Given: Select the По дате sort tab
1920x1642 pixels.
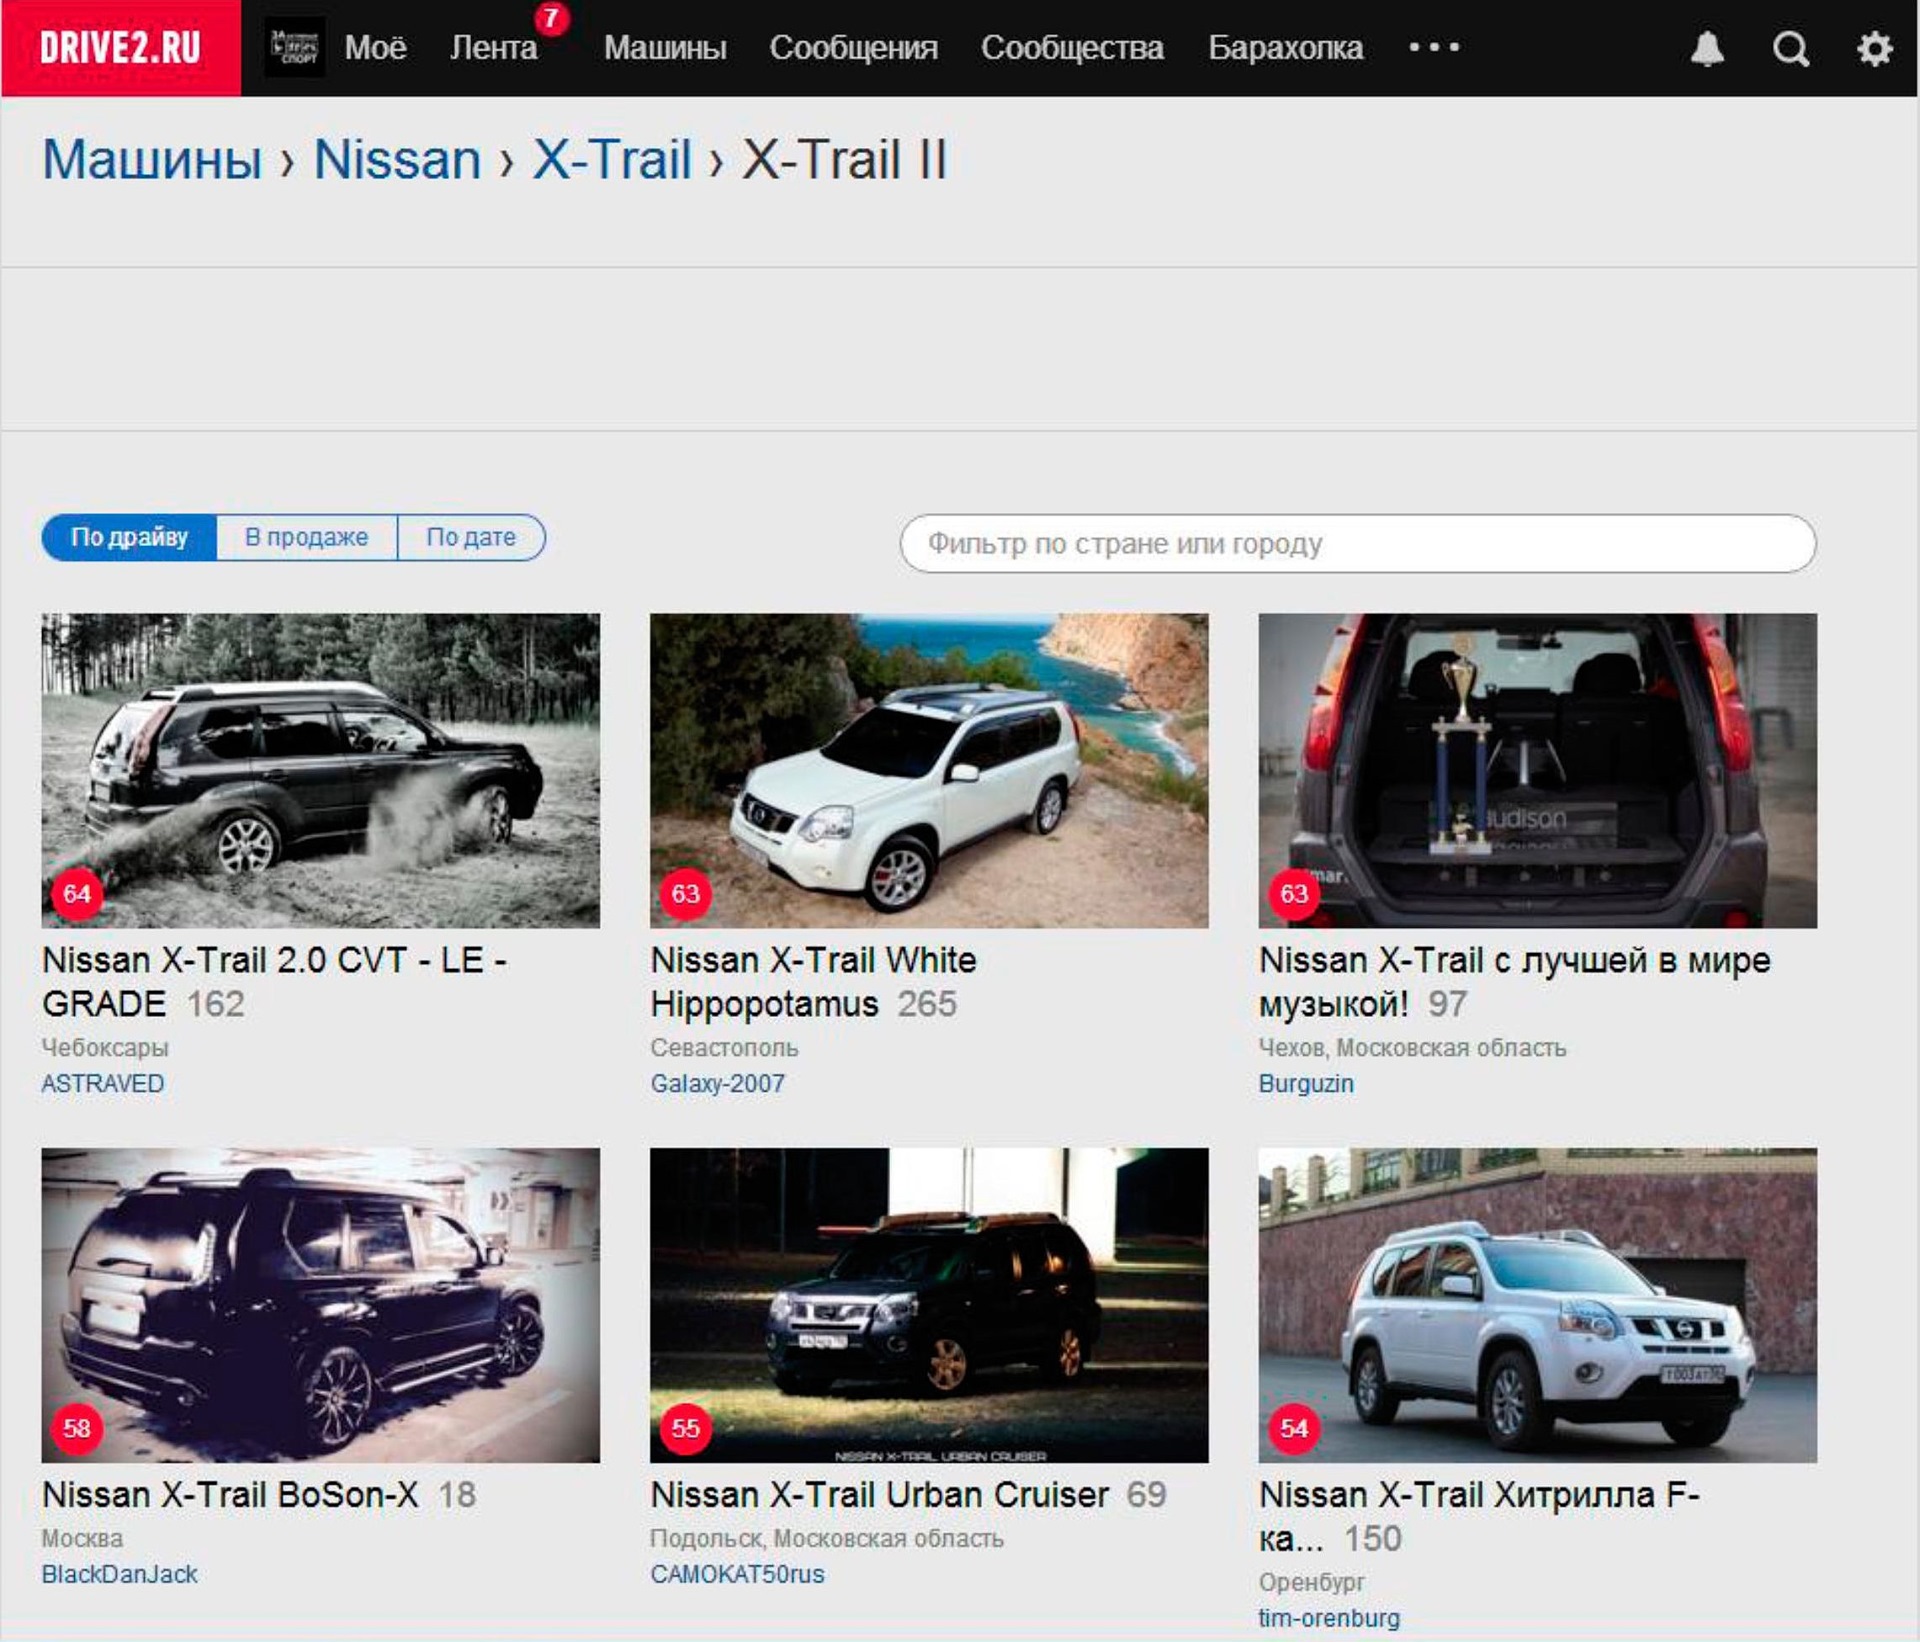Looking at the screenshot, I should (x=471, y=537).
